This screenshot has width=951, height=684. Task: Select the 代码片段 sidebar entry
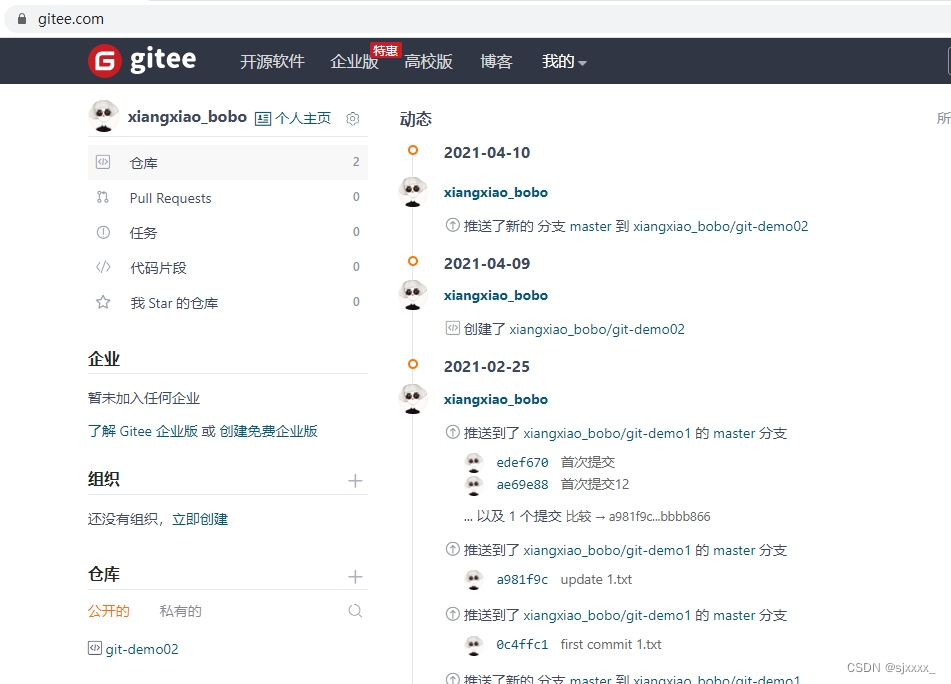click(x=228, y=267)
